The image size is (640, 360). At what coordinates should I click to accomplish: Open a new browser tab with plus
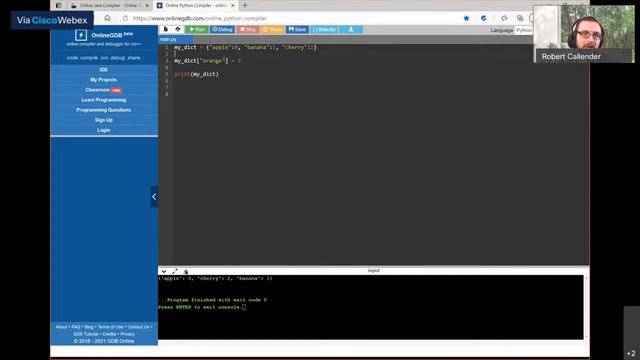245,5
